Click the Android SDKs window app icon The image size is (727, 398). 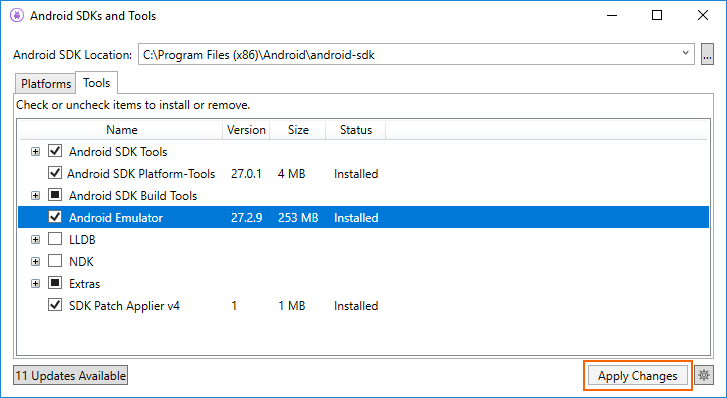pos(17,15)
